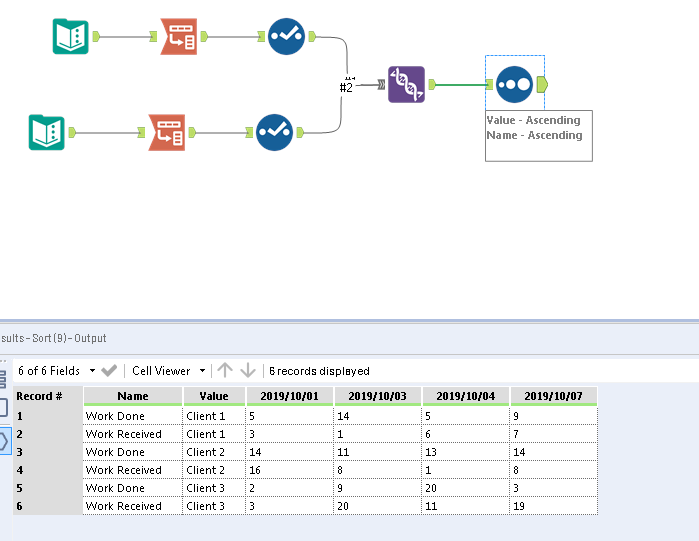The width and height of the screenshot is (699, 541).
Task: Select the Text Input tool on the bottom branch
Action: click(x=47, y=132)
